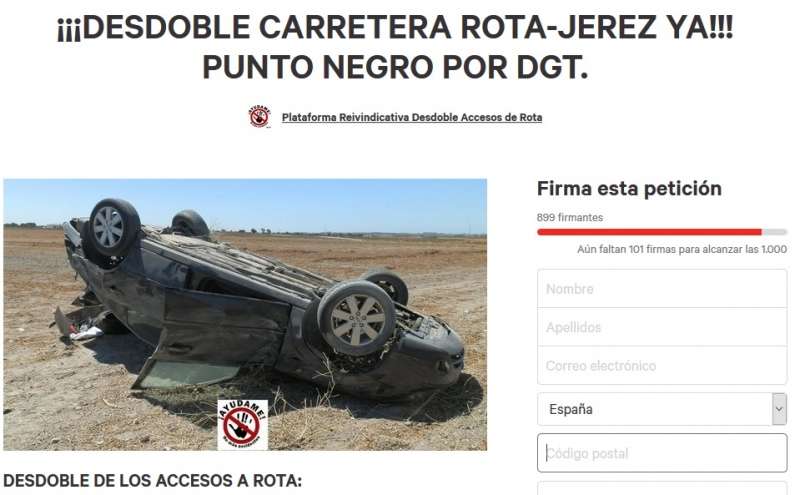Select the Correo electrónico field
The height and width of the screenshot is (495, 800).
point(662,365)
